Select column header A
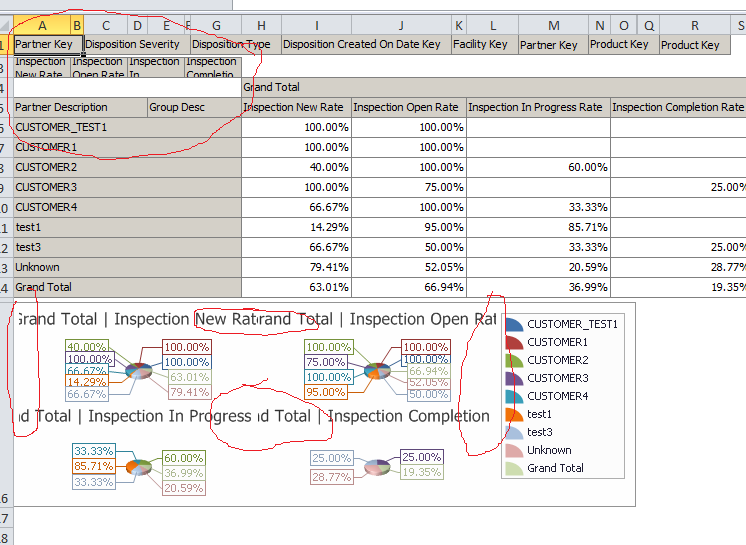Image resolution: width=746 pixels, height=545 pixels. point(42,25)
